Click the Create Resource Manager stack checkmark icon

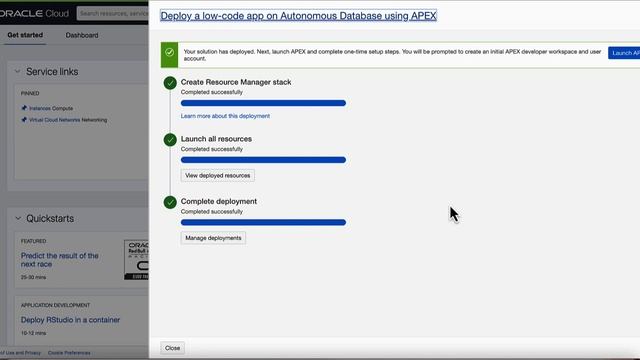(x=170, y=83)
